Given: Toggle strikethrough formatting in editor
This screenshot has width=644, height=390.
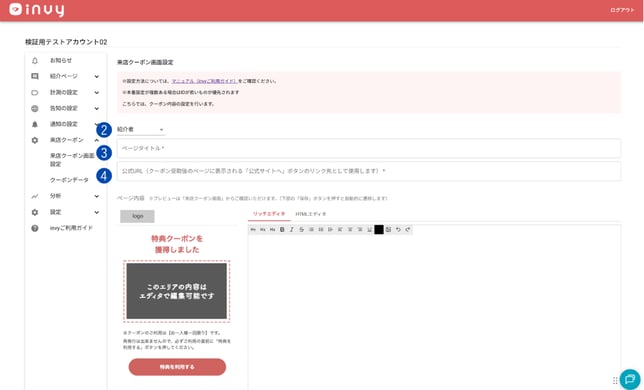Looking at the screenshot, I should pyautogui.click(x=301, y=229).
